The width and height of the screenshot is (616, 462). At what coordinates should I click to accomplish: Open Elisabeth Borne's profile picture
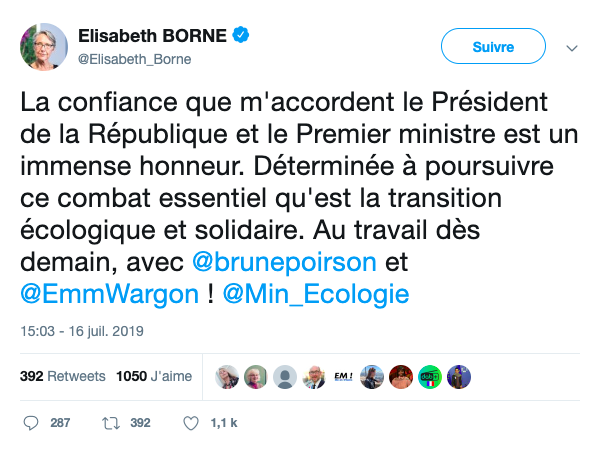[43, 47]
